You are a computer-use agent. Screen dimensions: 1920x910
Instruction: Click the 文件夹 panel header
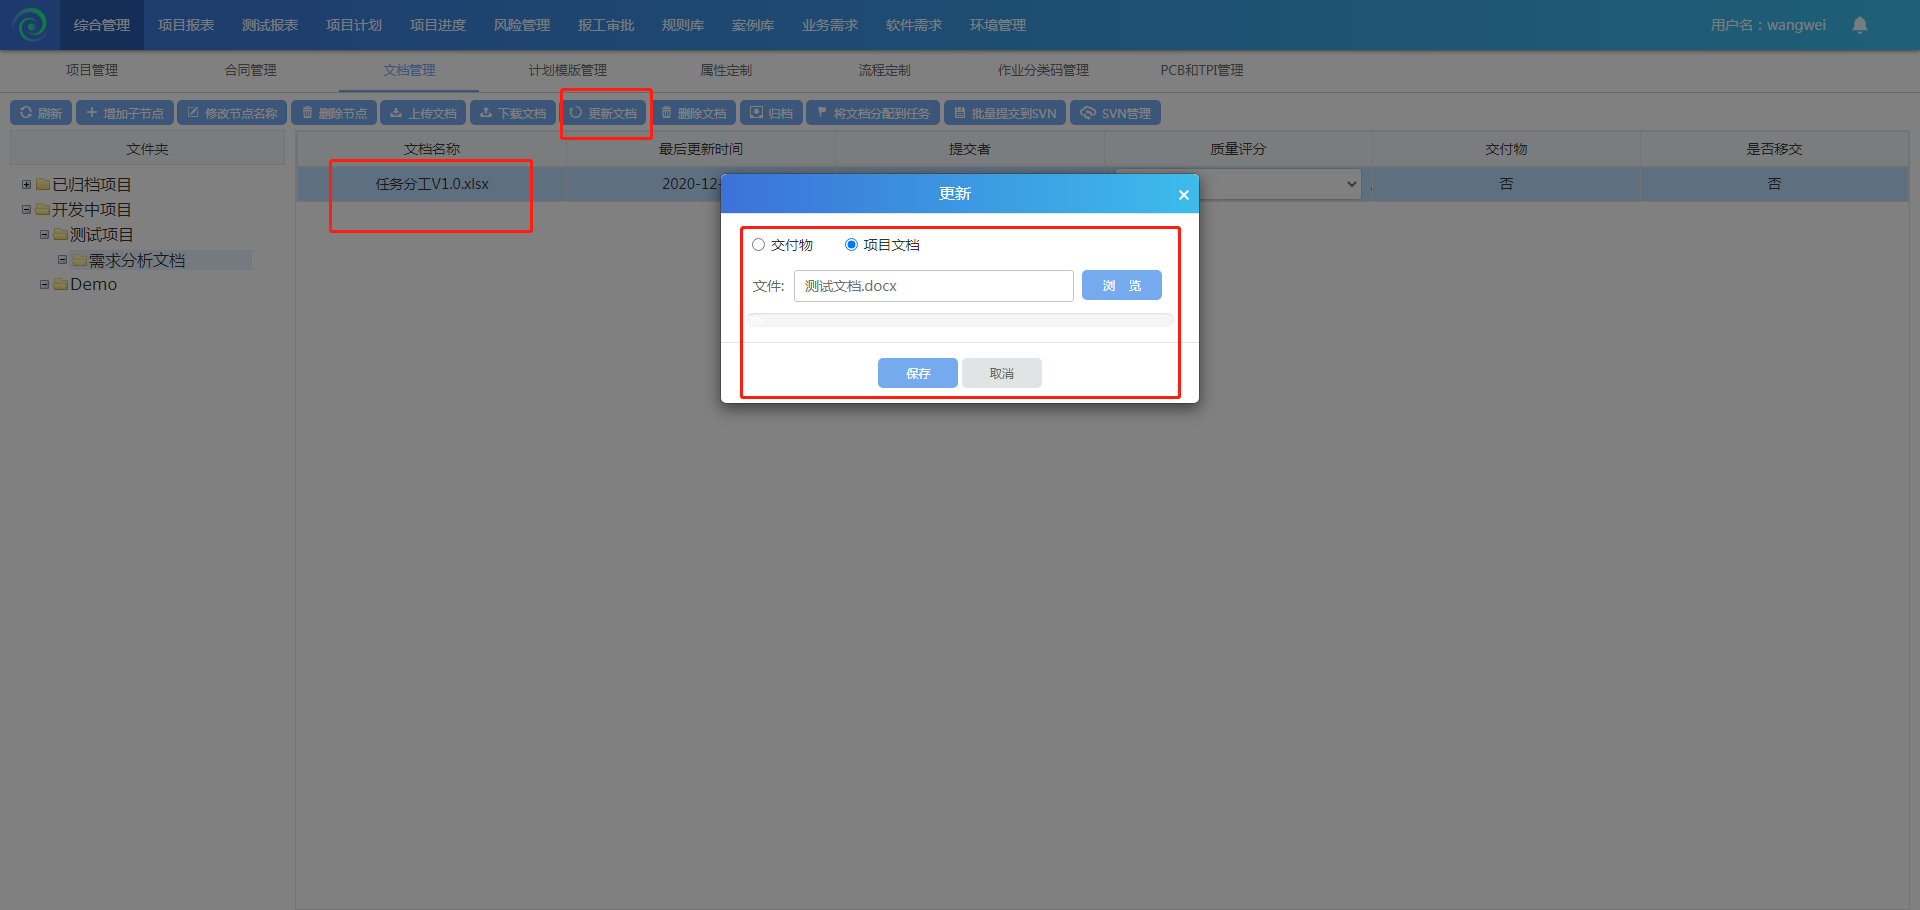click(148, 149)
